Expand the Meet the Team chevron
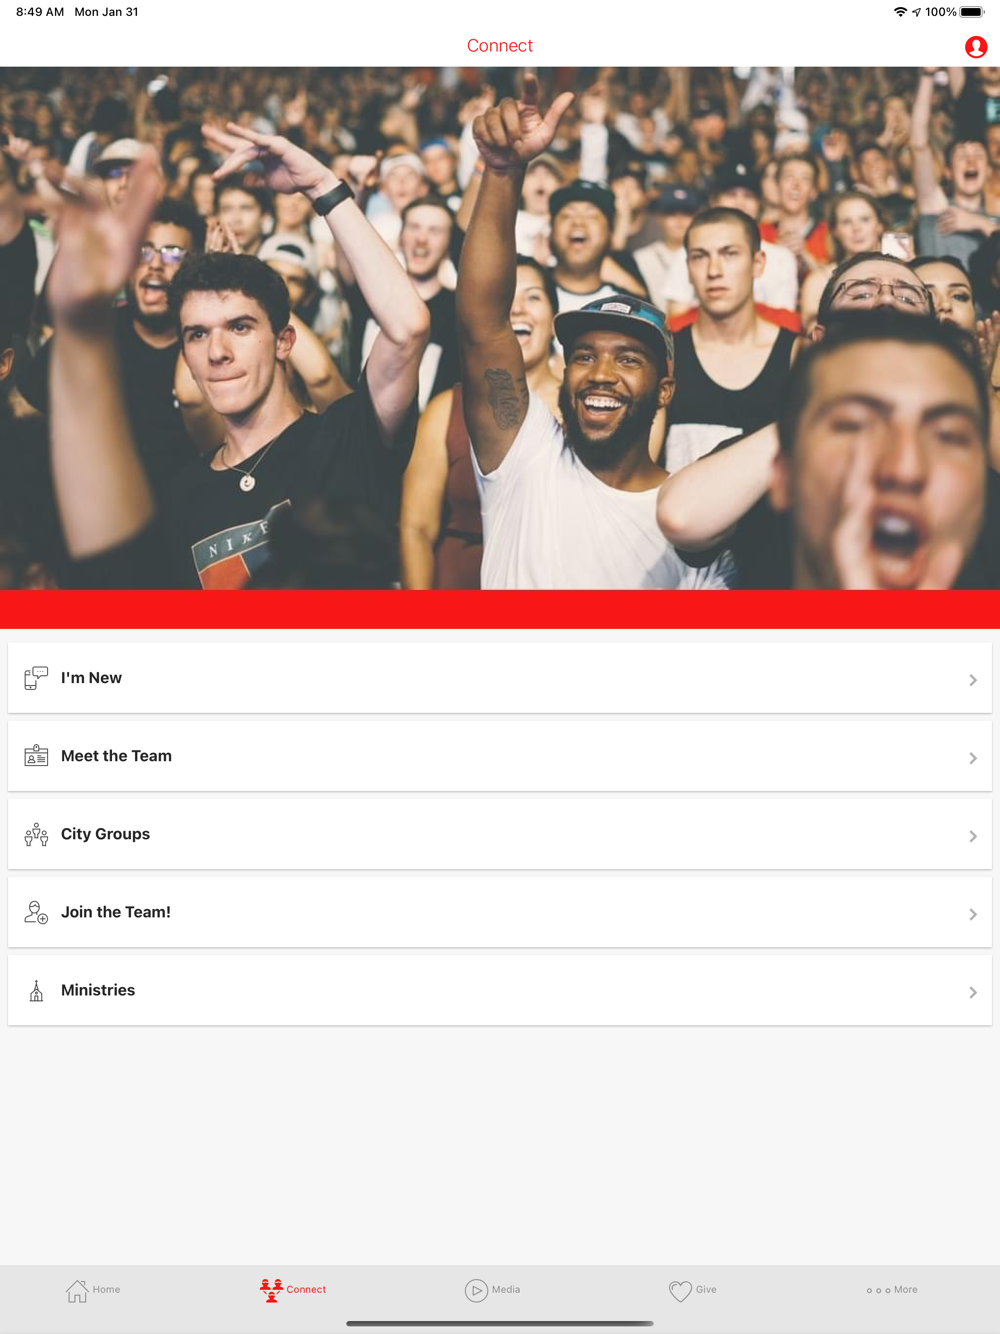Image resolution: width=1000 pixels, height=1334 pixels. click(x=973, y=758)
